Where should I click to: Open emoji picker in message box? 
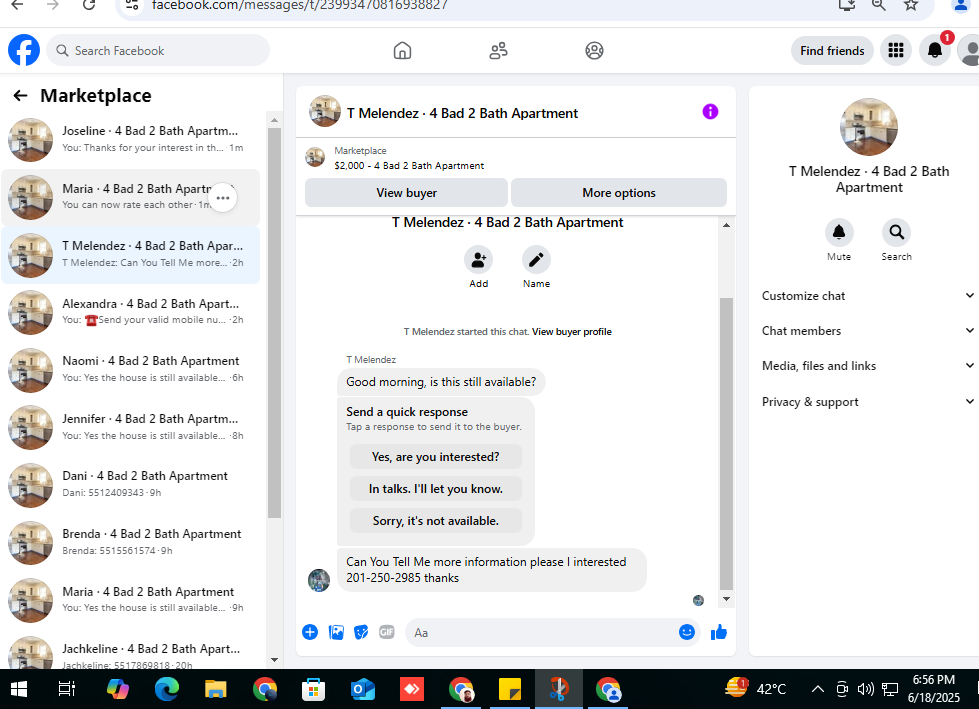click(686, 632)
